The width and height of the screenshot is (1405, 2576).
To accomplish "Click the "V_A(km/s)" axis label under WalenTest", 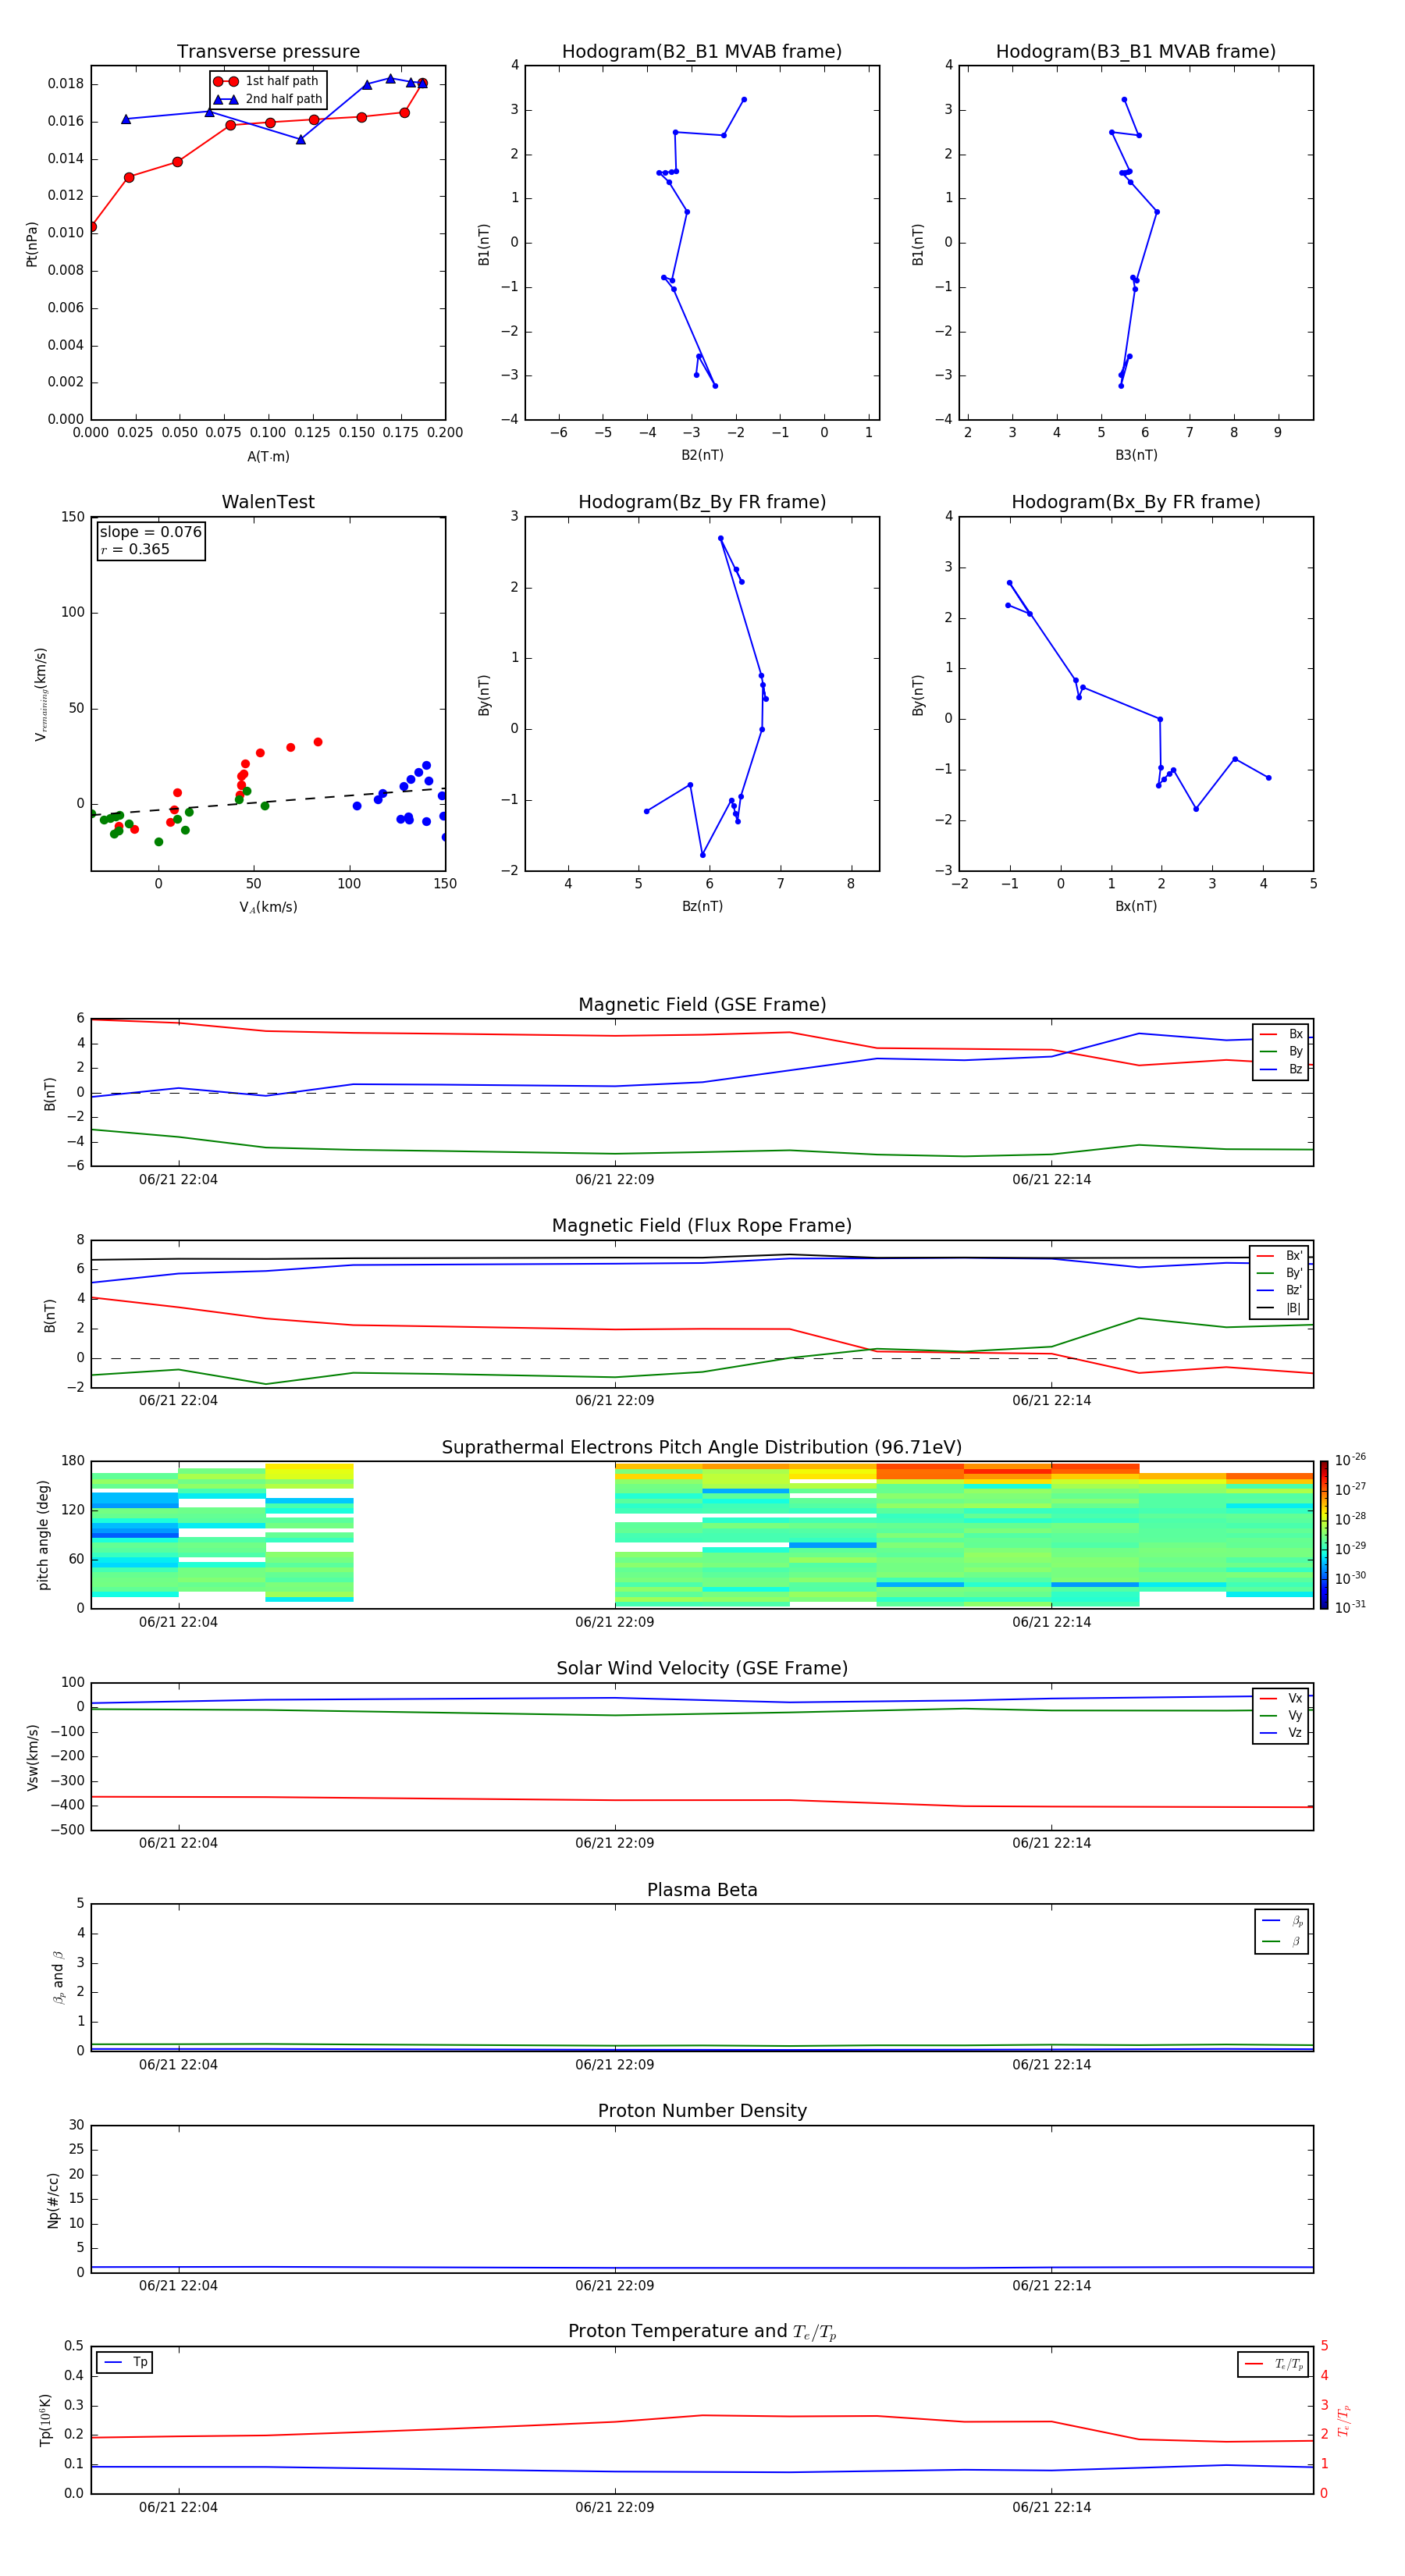I will click(x=268, y=907).
